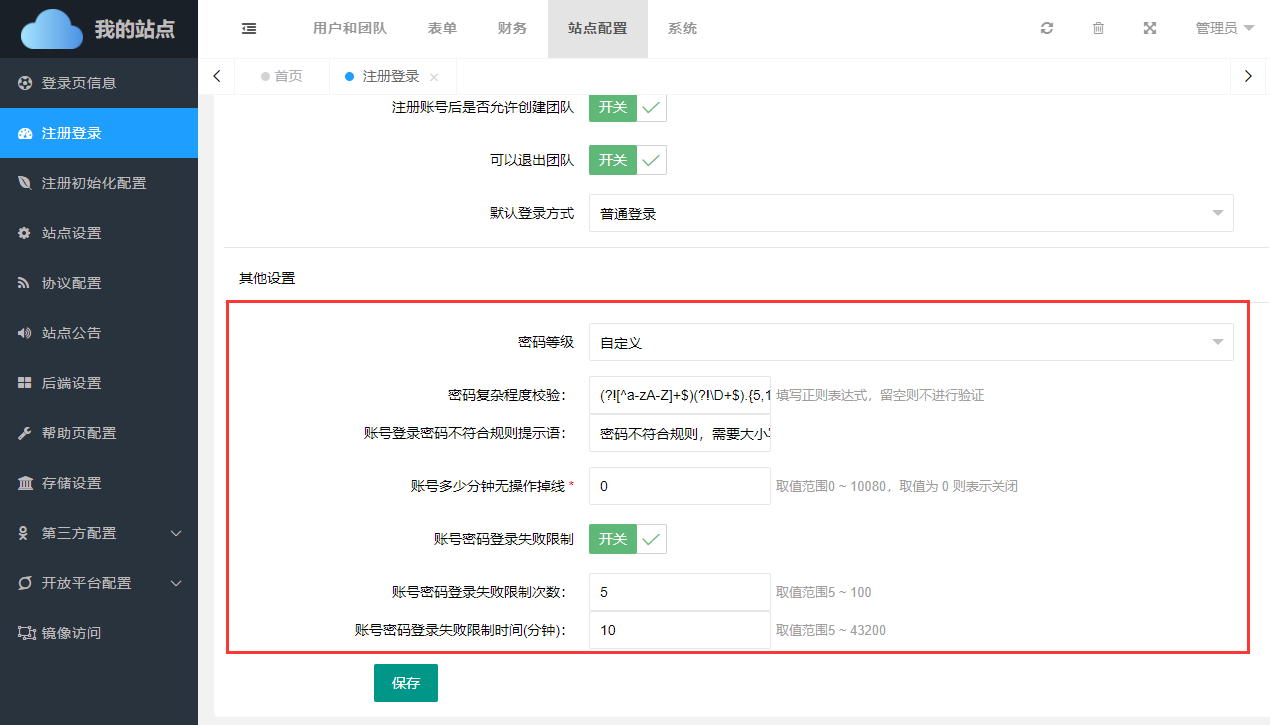This screenshot has width=1270, height=725.
Task: Switch to the 用户和团队 top menu
Action: pyautogui.click(x=350, y=29)
